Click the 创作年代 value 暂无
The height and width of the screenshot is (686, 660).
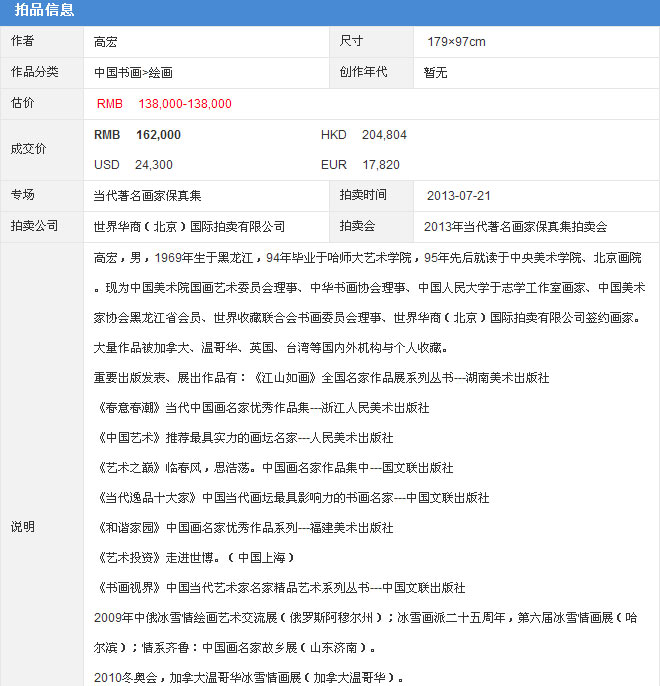(x=435, y=73)
